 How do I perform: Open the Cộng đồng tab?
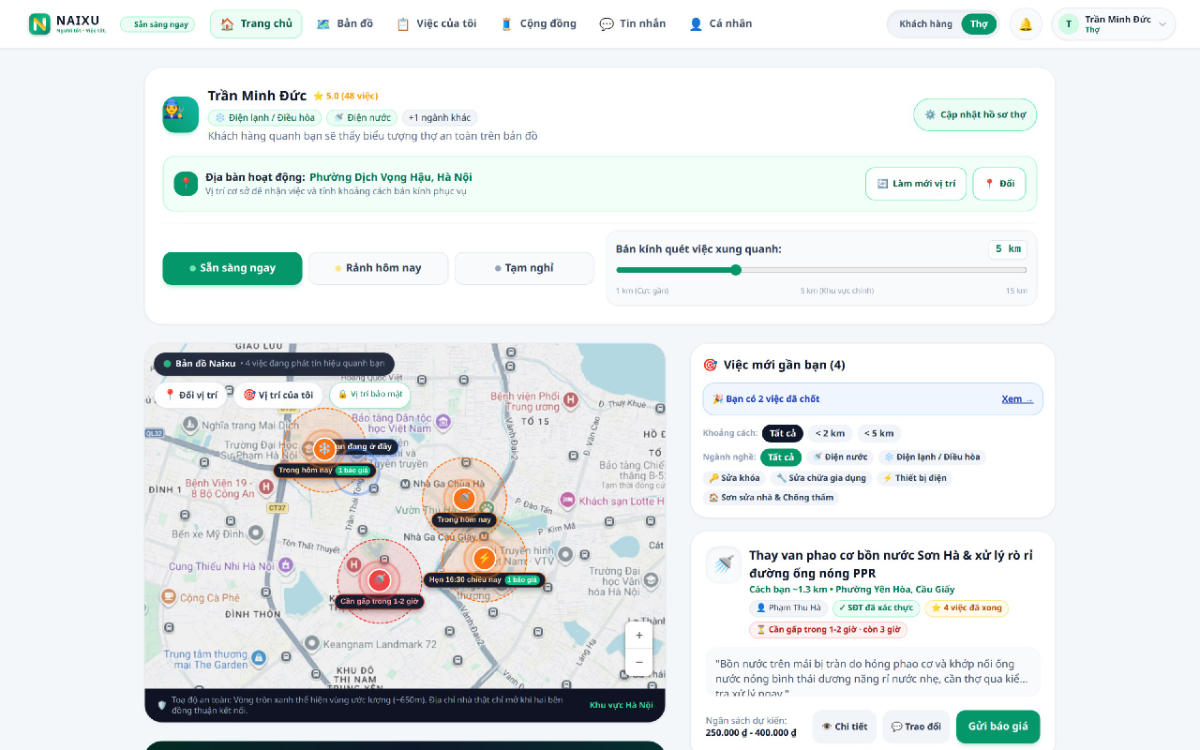click(538, 24)
